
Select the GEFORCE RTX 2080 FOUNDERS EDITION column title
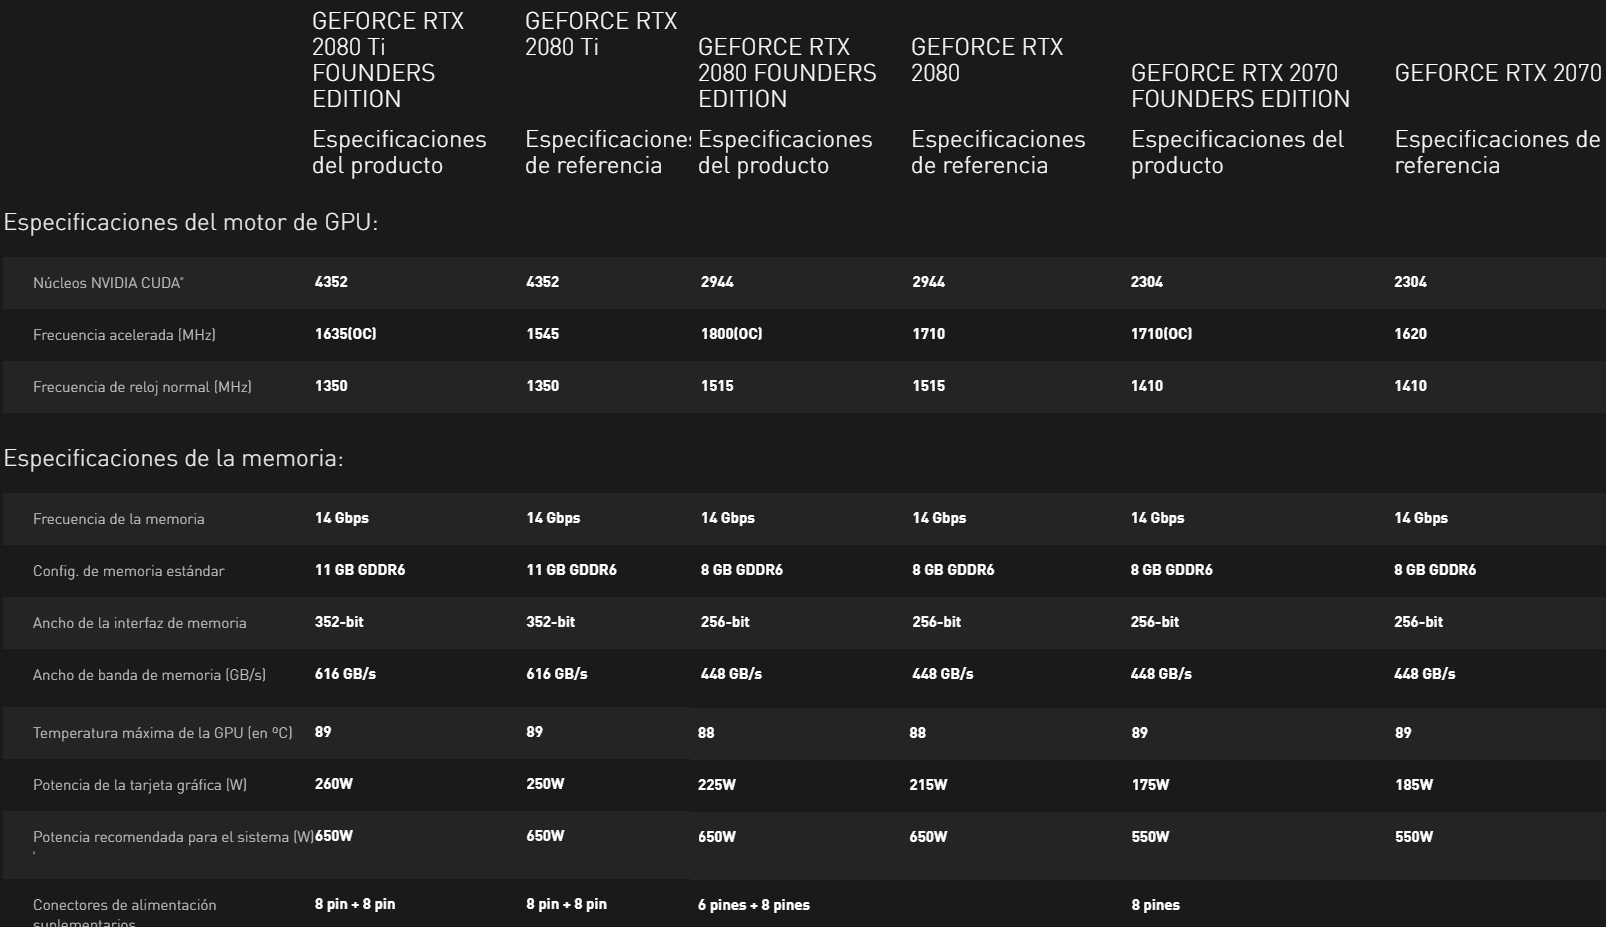pos(786,73)
